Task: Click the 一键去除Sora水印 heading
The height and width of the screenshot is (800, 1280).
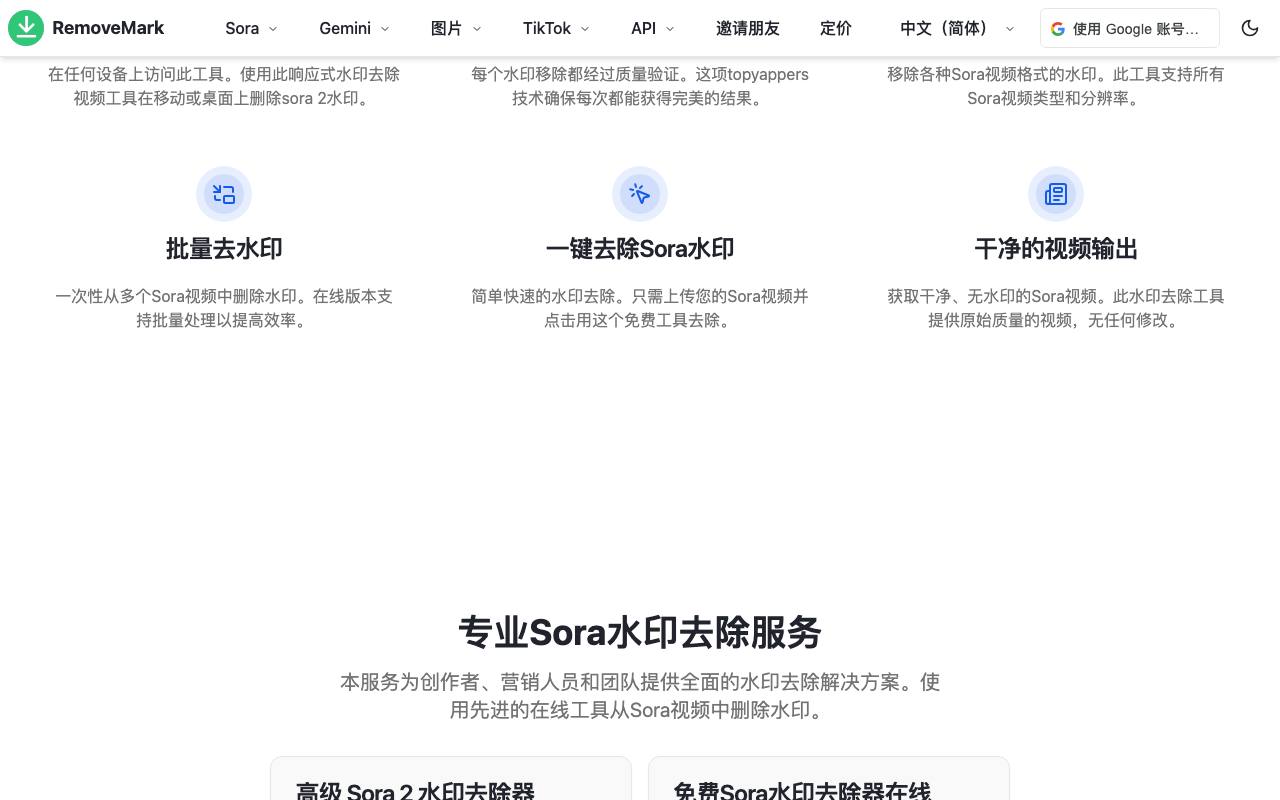Action: pyautogui.click(x=640, y=249)
